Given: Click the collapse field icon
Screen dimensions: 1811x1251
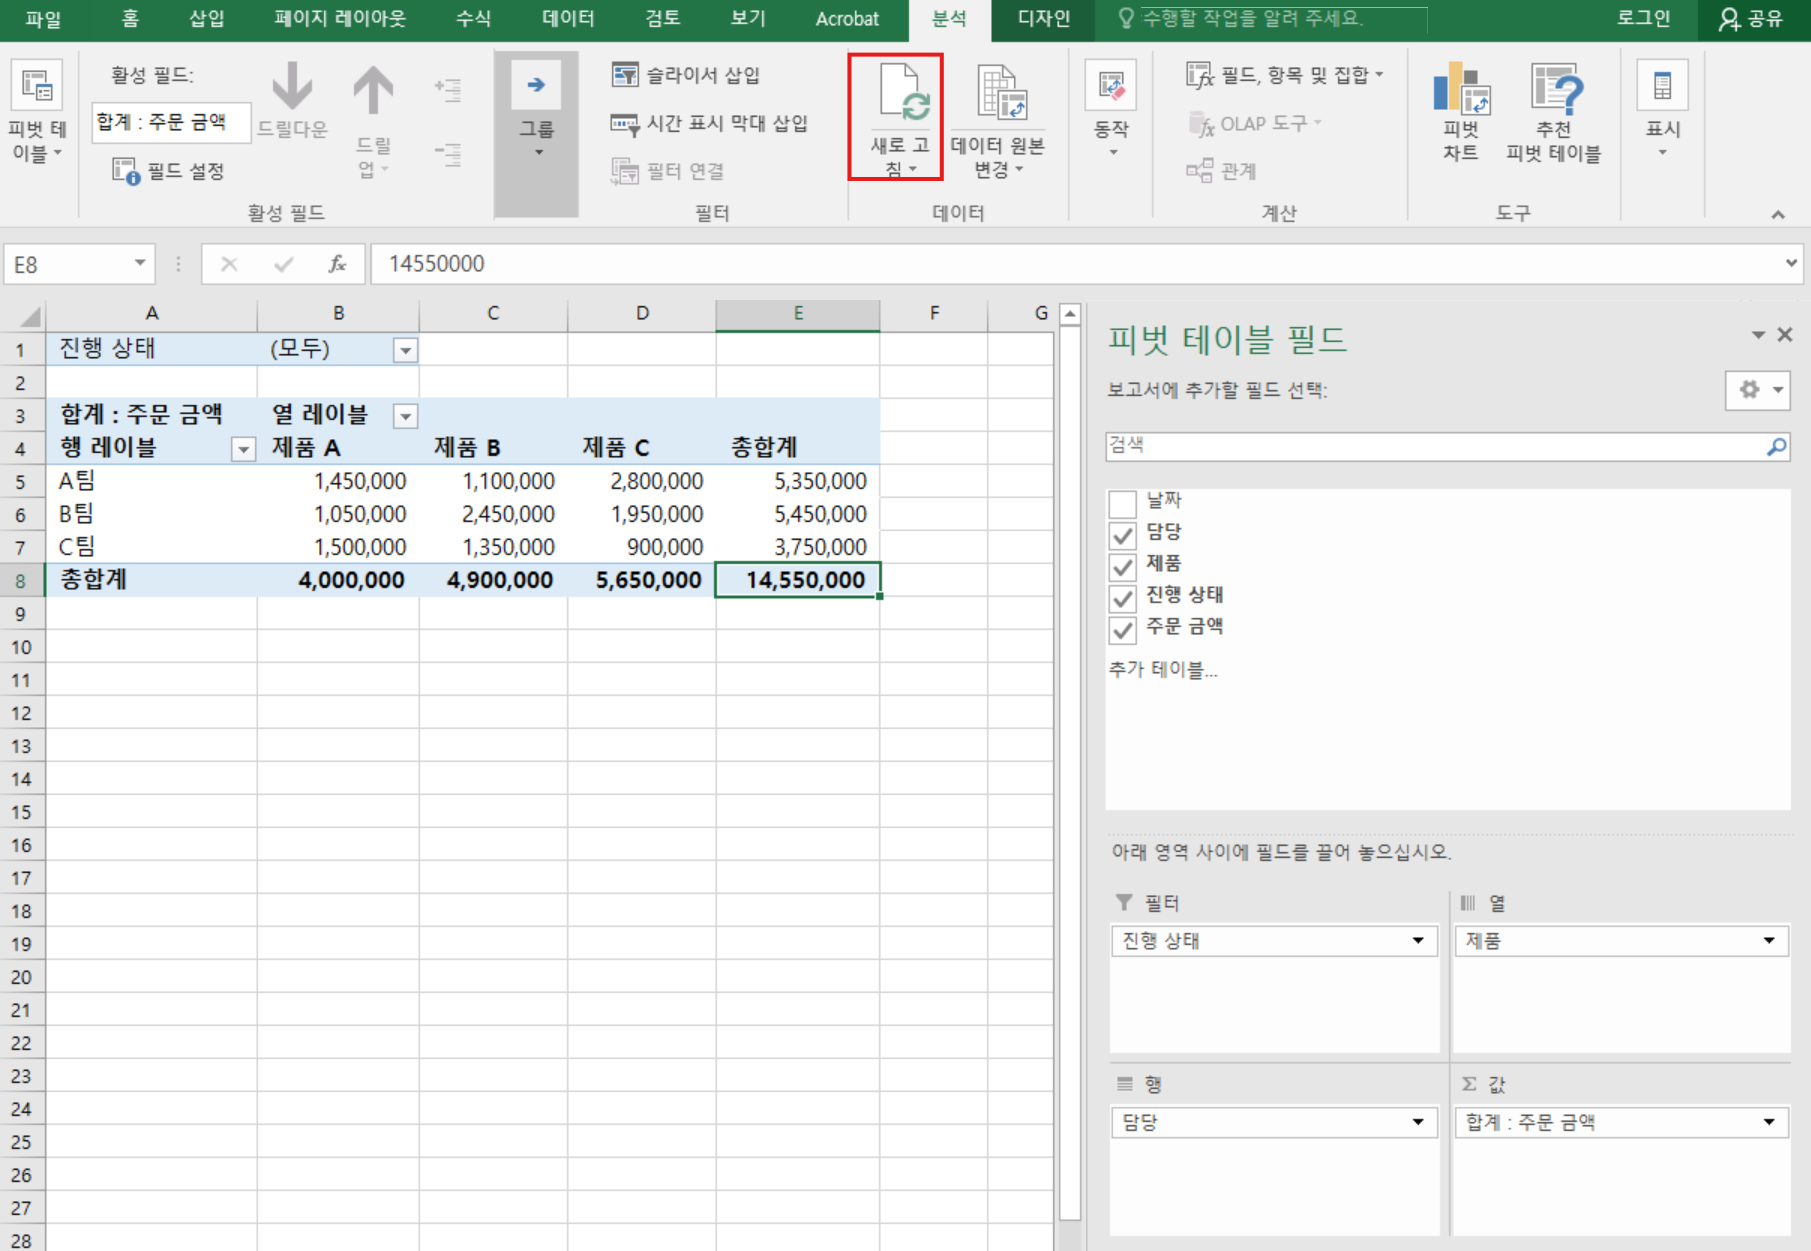Looking at the screenshot, I should click(448, 154).
